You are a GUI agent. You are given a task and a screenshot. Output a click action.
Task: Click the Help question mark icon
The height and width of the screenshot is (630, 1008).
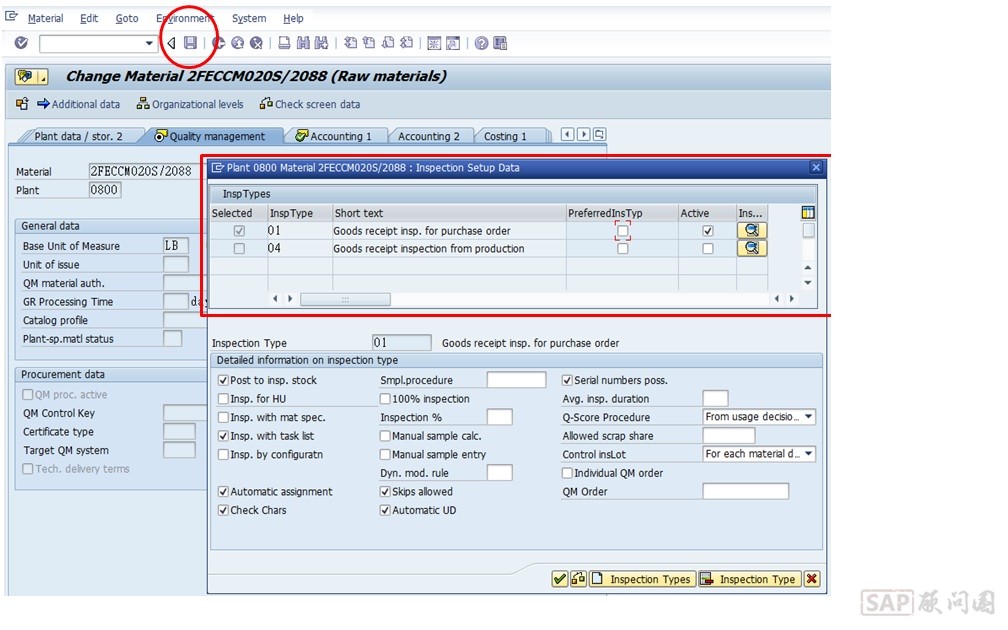tap(481, 43)
